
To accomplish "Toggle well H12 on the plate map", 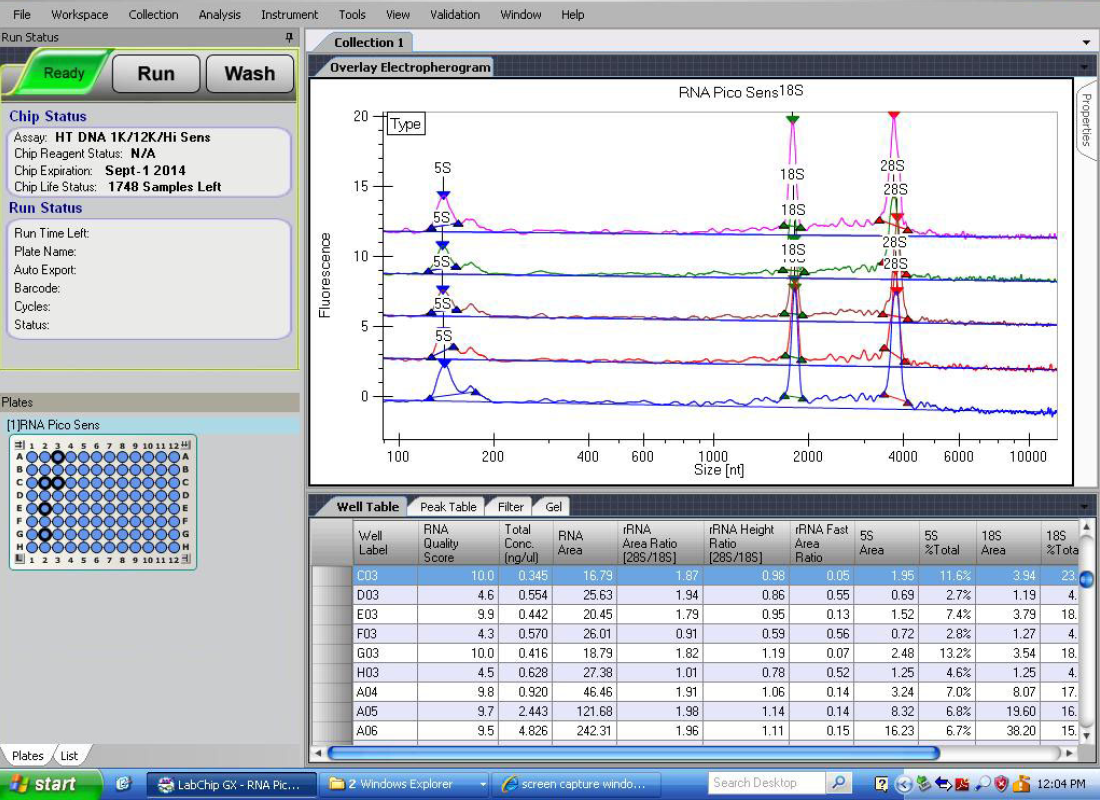I will coord(175,547).
